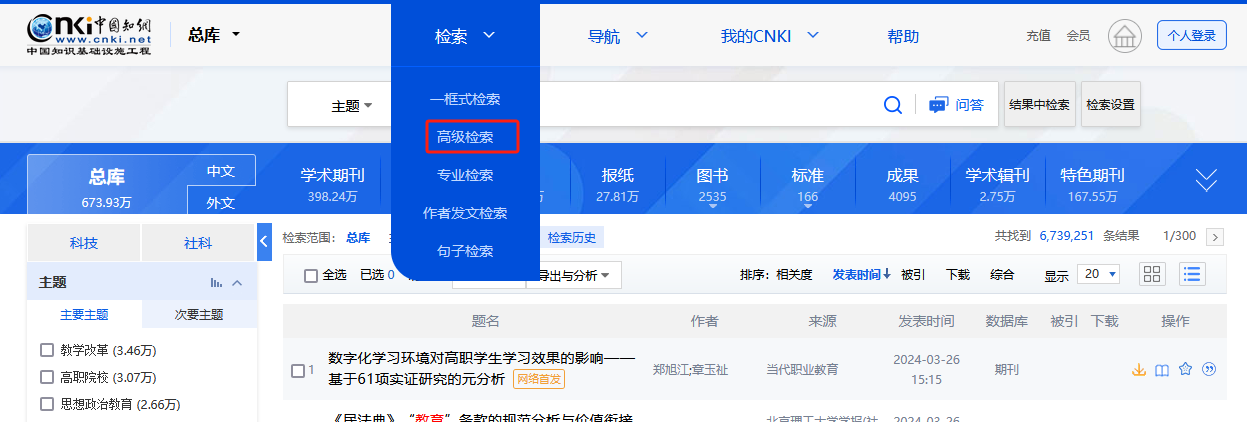Click 结果中检索 button
The width and height of the screenshot is (1247, 422).
click(x=1039, y=105)
